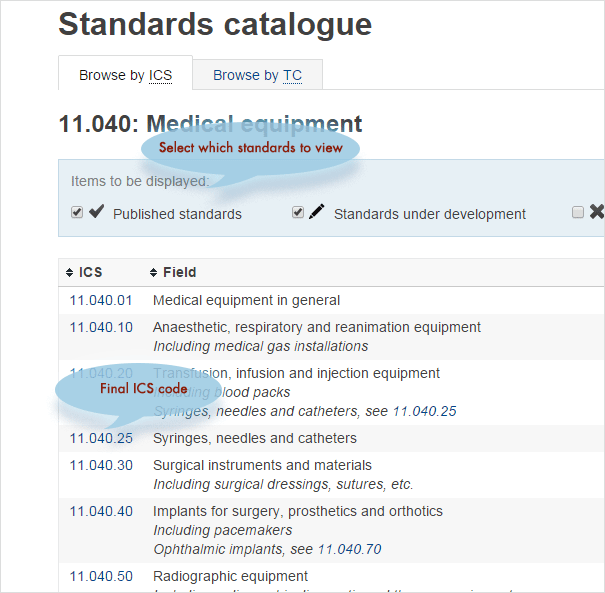The height and width of the screenshot is (593, 605).
Task: Follow the inline 'see 11.040.25' reference link
Action: (424, 411)
